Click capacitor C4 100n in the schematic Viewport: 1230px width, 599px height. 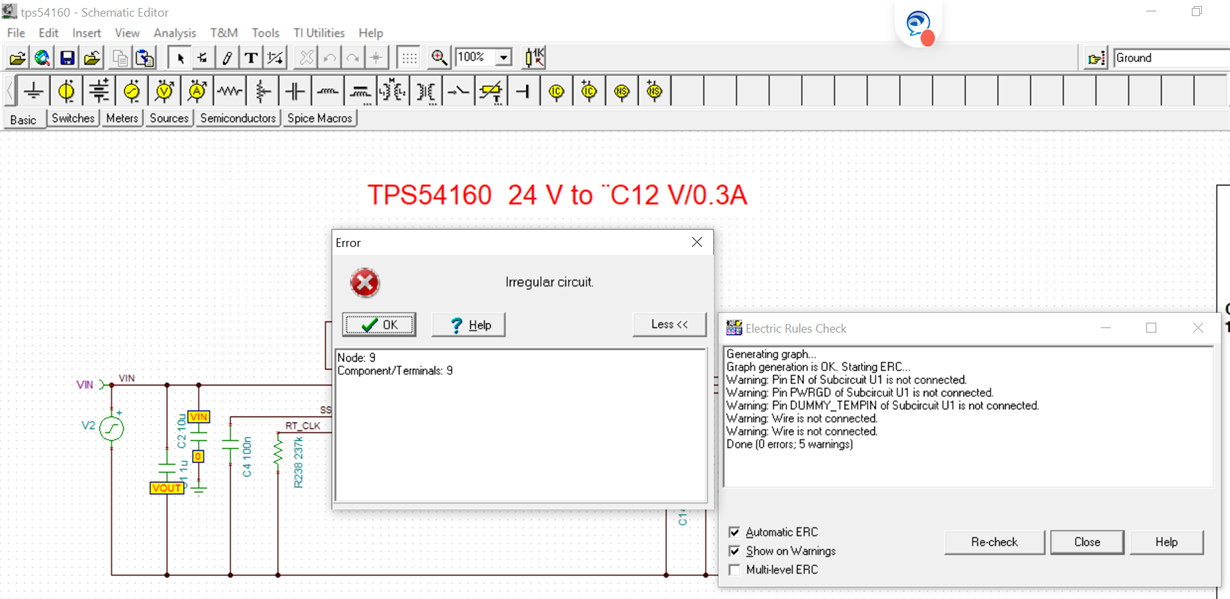pyautogui.click(x=230, y=441)
